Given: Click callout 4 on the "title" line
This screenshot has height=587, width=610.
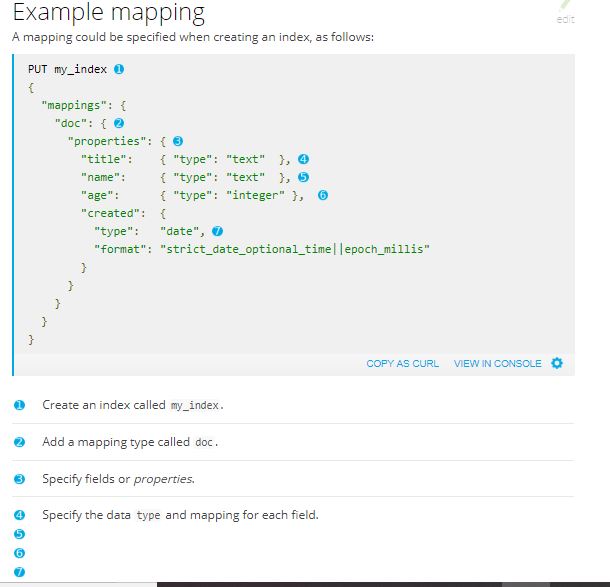Looking at the screenshot, I should (x=303, y=159).
